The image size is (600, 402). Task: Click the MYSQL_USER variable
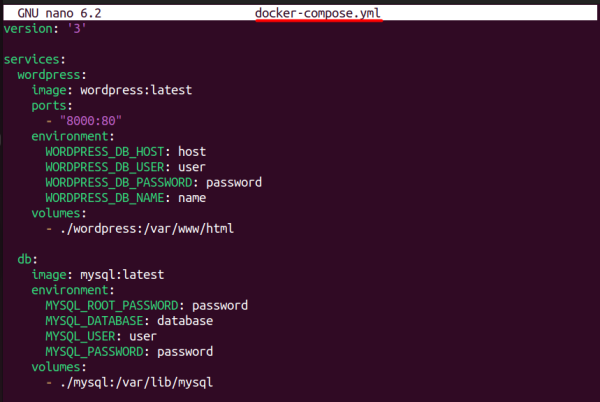click(x=83, y=336)
